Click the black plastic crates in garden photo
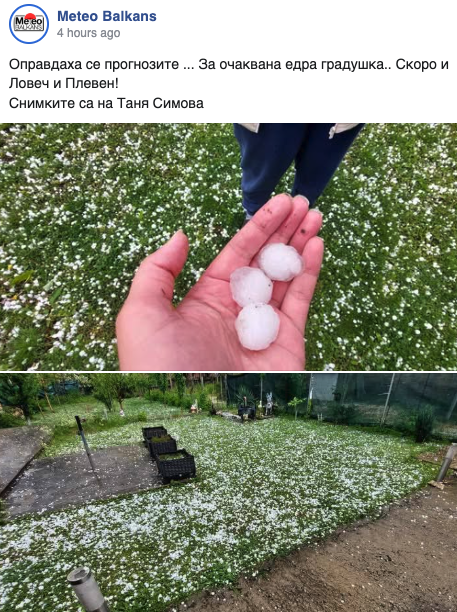The height and width of the screenshot is (612, 457). pyautogui.click(x=170, y=453)
